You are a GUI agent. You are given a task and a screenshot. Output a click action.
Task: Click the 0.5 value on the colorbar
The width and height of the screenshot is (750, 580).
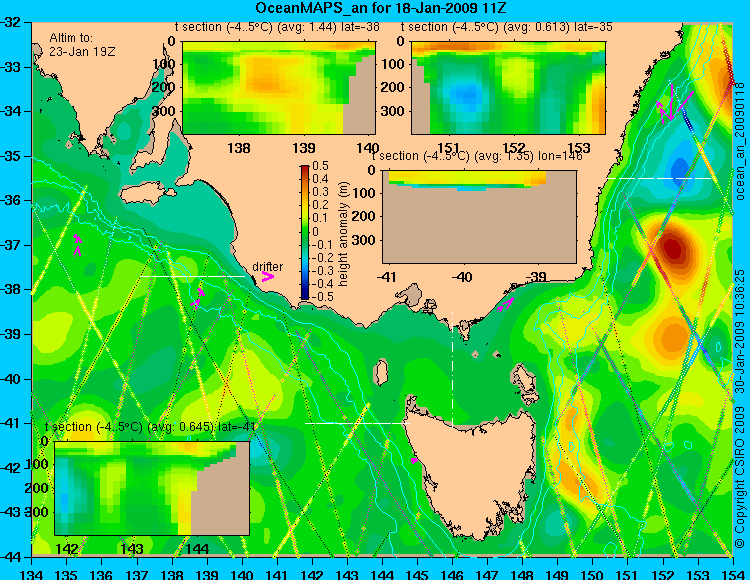(x=320, y=166)
